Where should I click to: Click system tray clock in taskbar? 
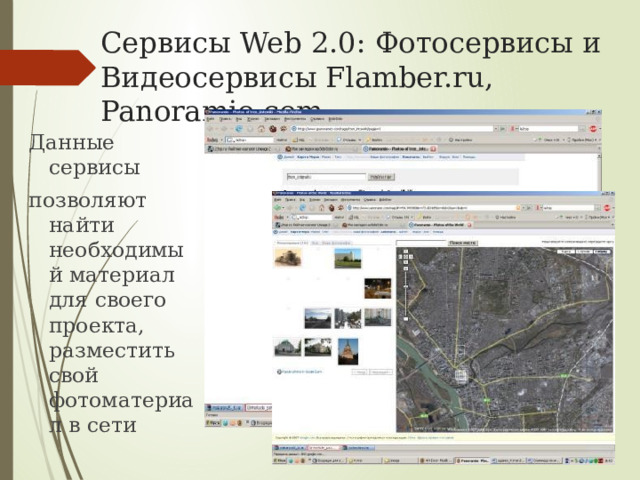pos(608,460)
